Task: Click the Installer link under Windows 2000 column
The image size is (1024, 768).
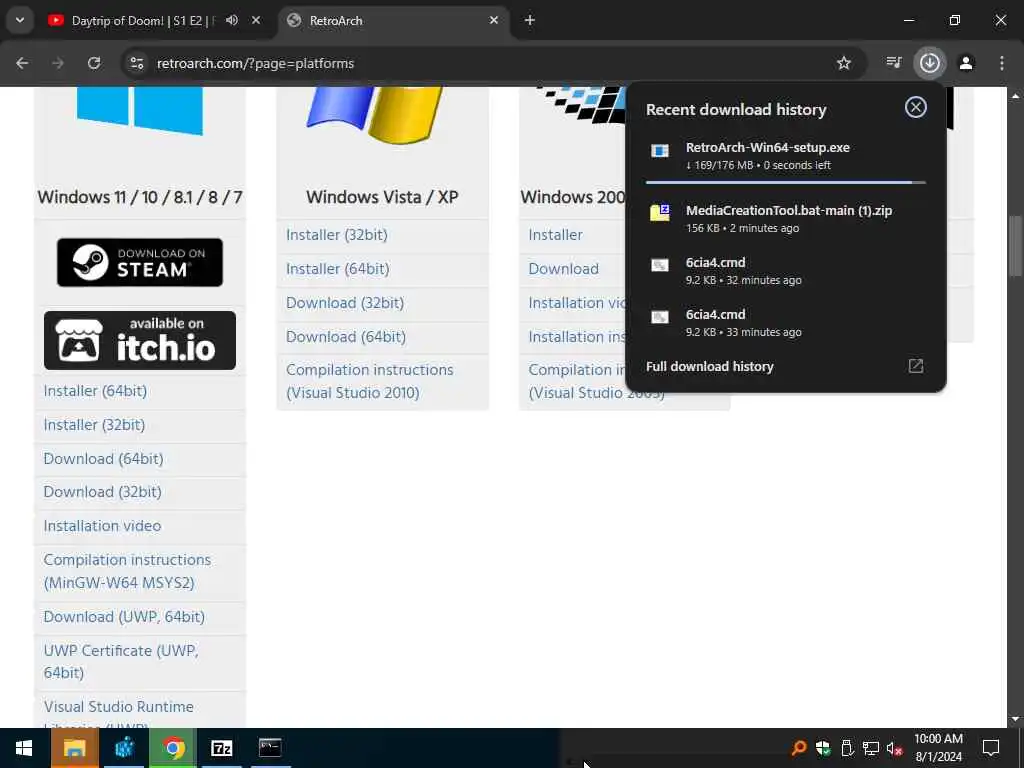Action: (555, 234)
